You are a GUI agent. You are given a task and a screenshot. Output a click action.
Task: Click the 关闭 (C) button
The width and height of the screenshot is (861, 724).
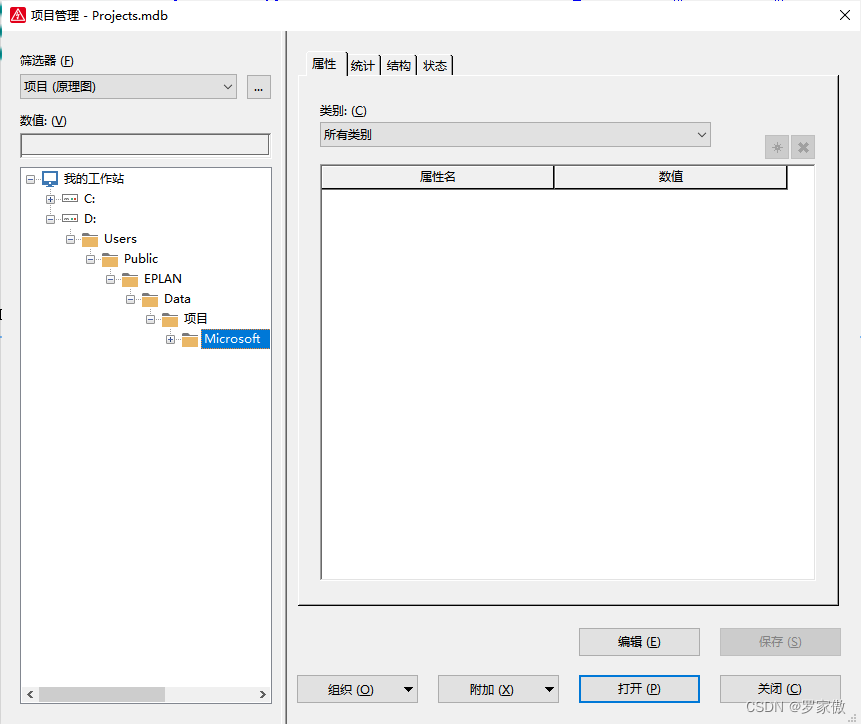pos(780,689)
